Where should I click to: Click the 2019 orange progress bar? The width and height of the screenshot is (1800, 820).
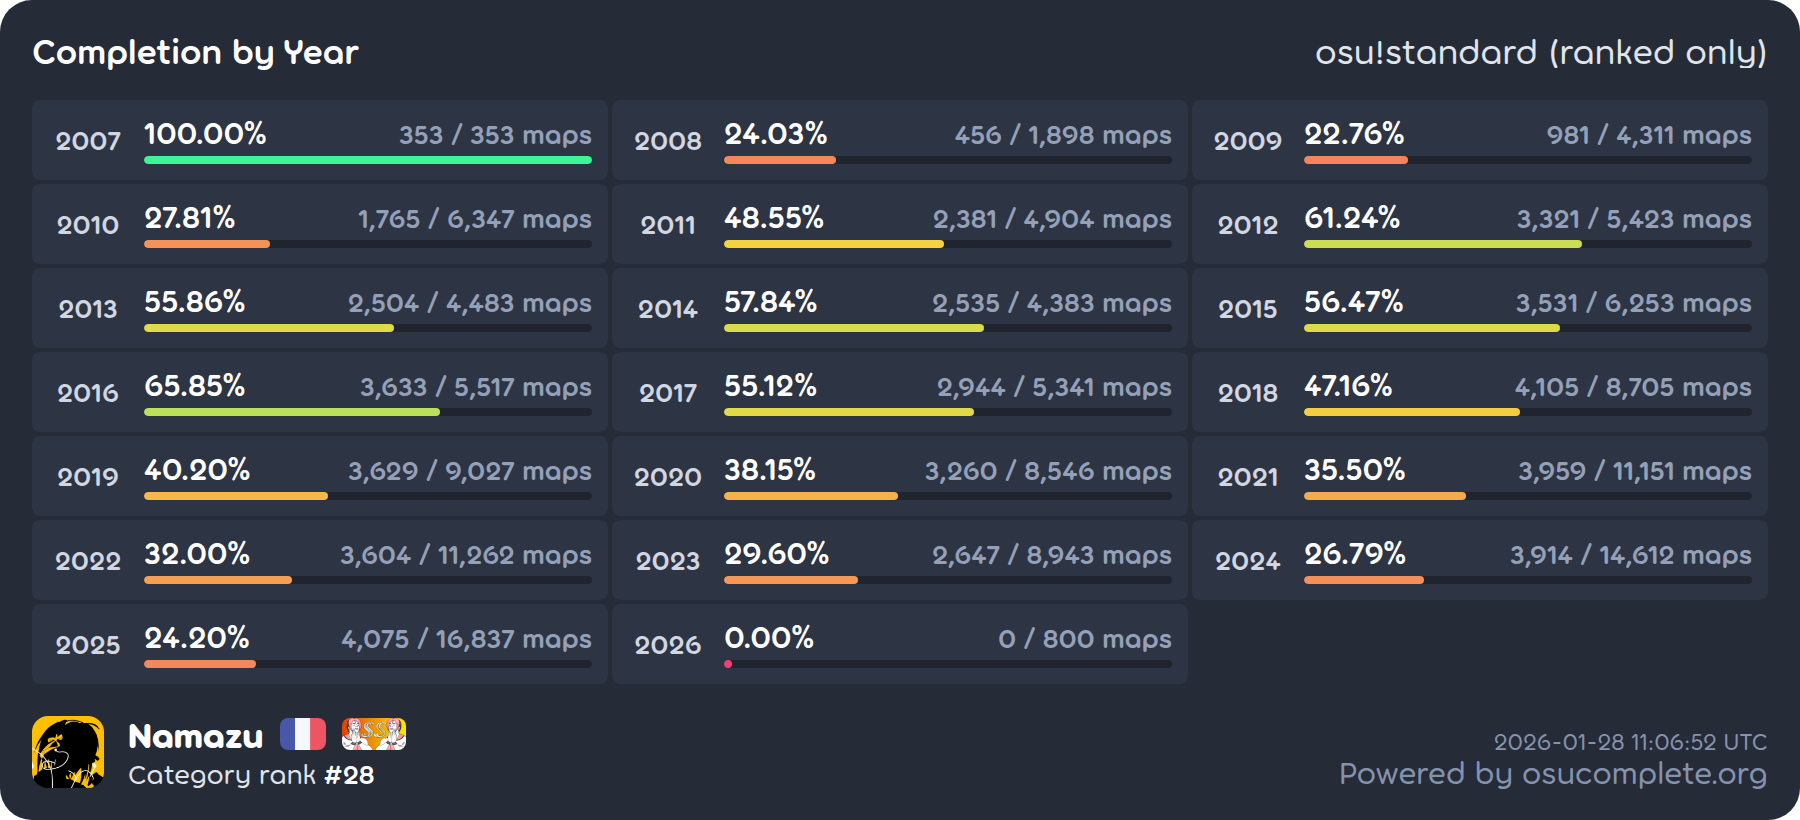click(236, 496)
